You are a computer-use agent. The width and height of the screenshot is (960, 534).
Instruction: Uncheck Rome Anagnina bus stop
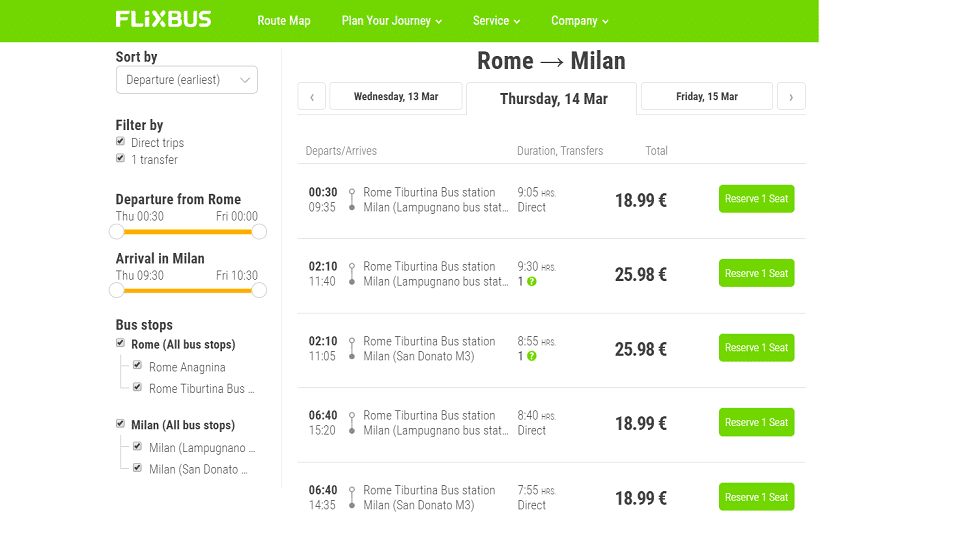coord(137,365)
